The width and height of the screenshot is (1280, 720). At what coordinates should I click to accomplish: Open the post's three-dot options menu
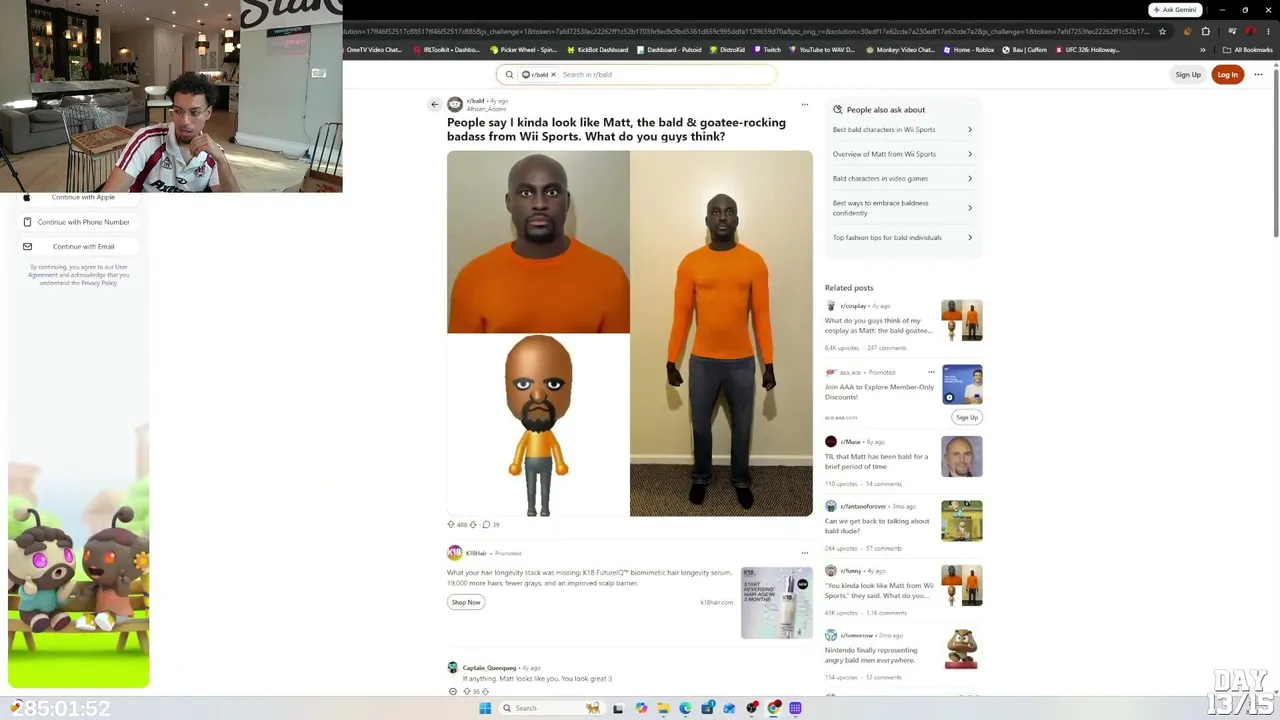point(804,104)
